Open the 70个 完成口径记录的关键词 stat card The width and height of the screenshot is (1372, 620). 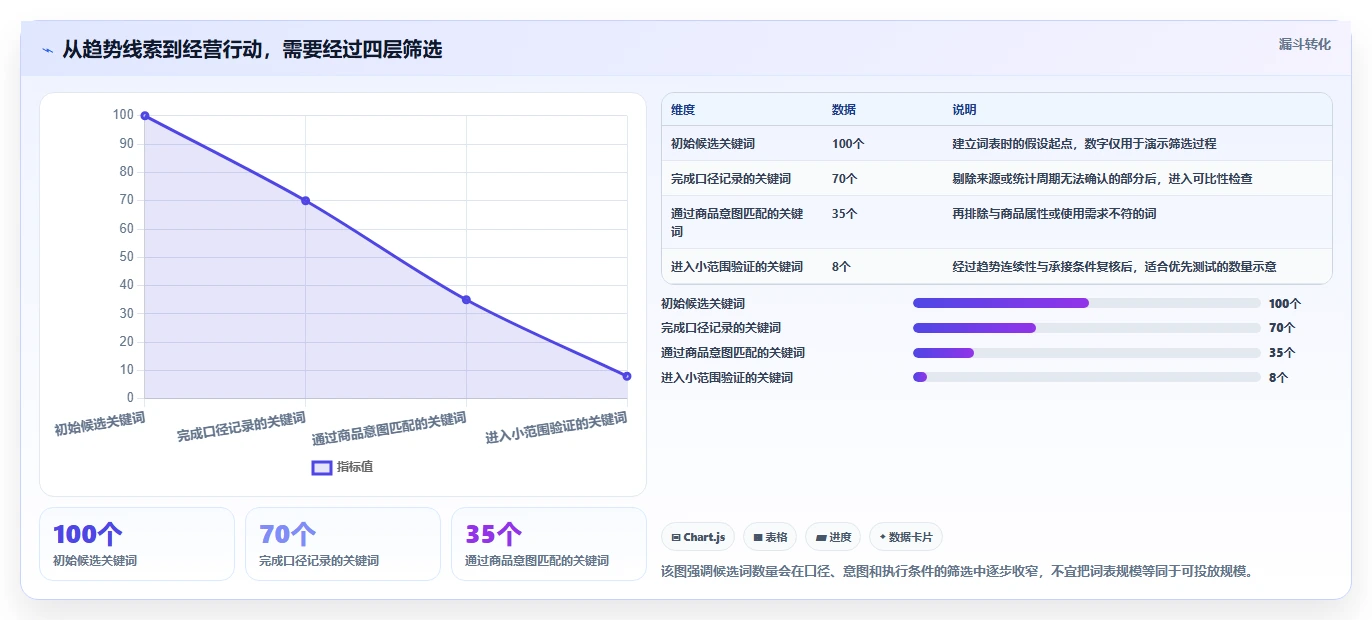343,544
